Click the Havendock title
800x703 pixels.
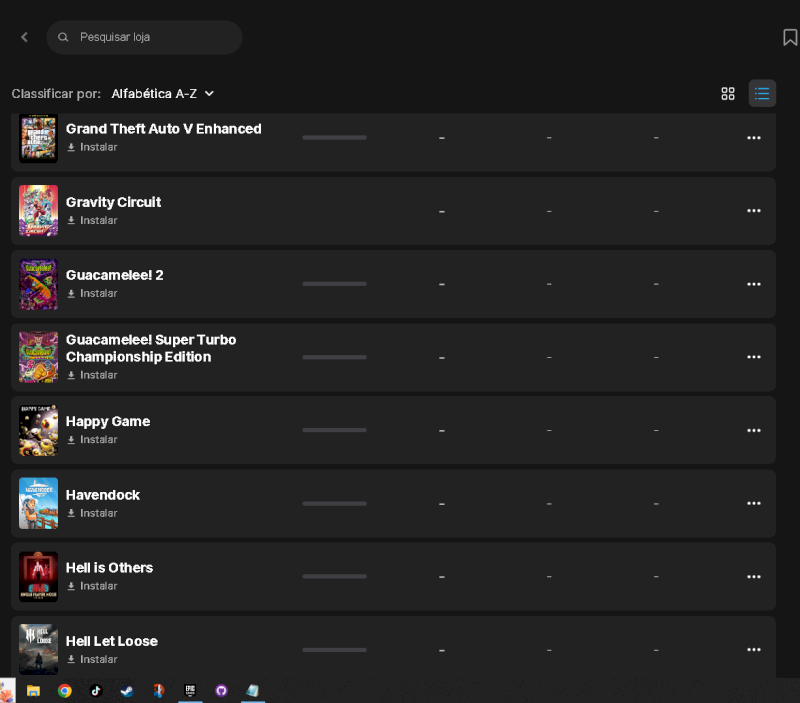(103, 495)
